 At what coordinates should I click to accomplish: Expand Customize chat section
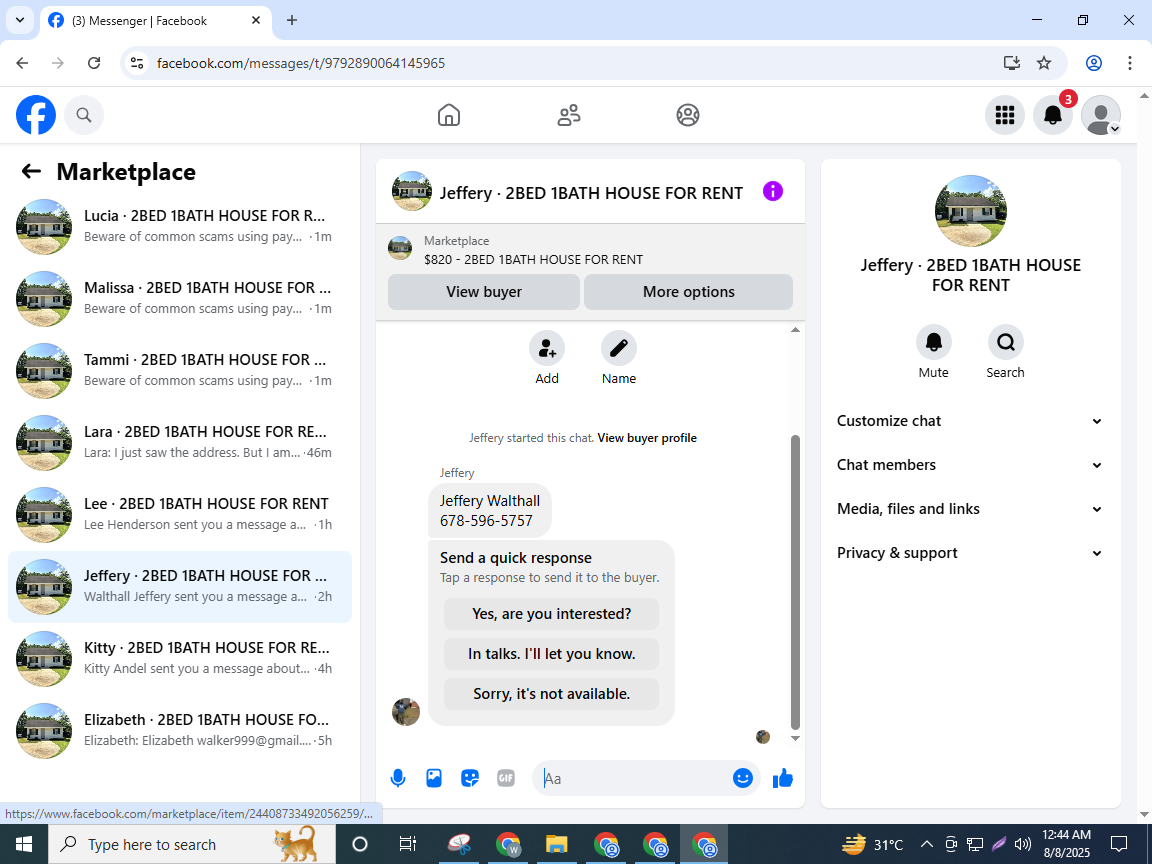tap(971, 421)
